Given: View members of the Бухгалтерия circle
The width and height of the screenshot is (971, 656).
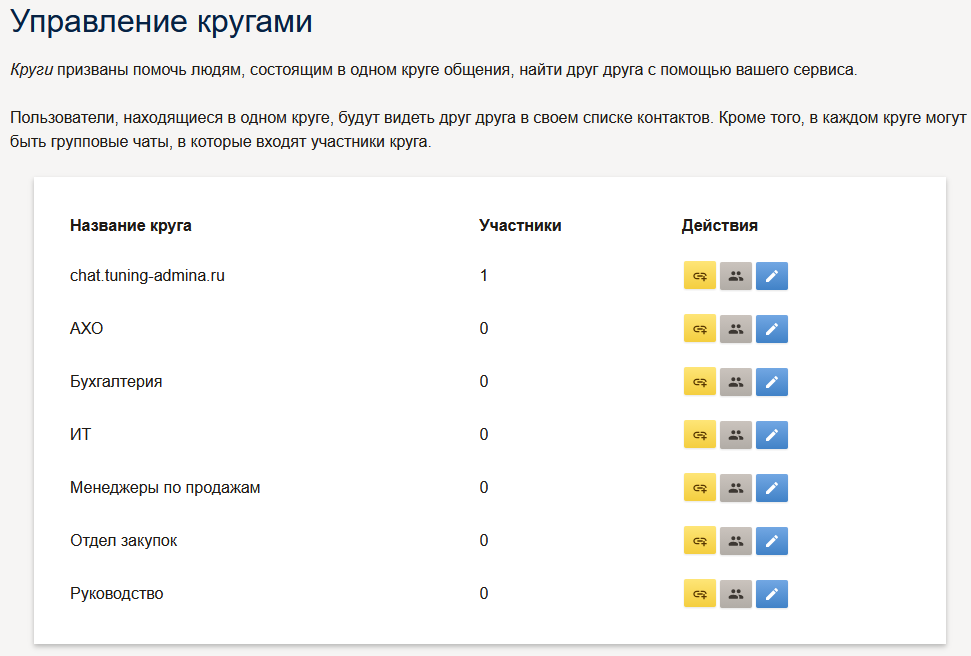Looking at the screenshot, I should pos(736,382).
